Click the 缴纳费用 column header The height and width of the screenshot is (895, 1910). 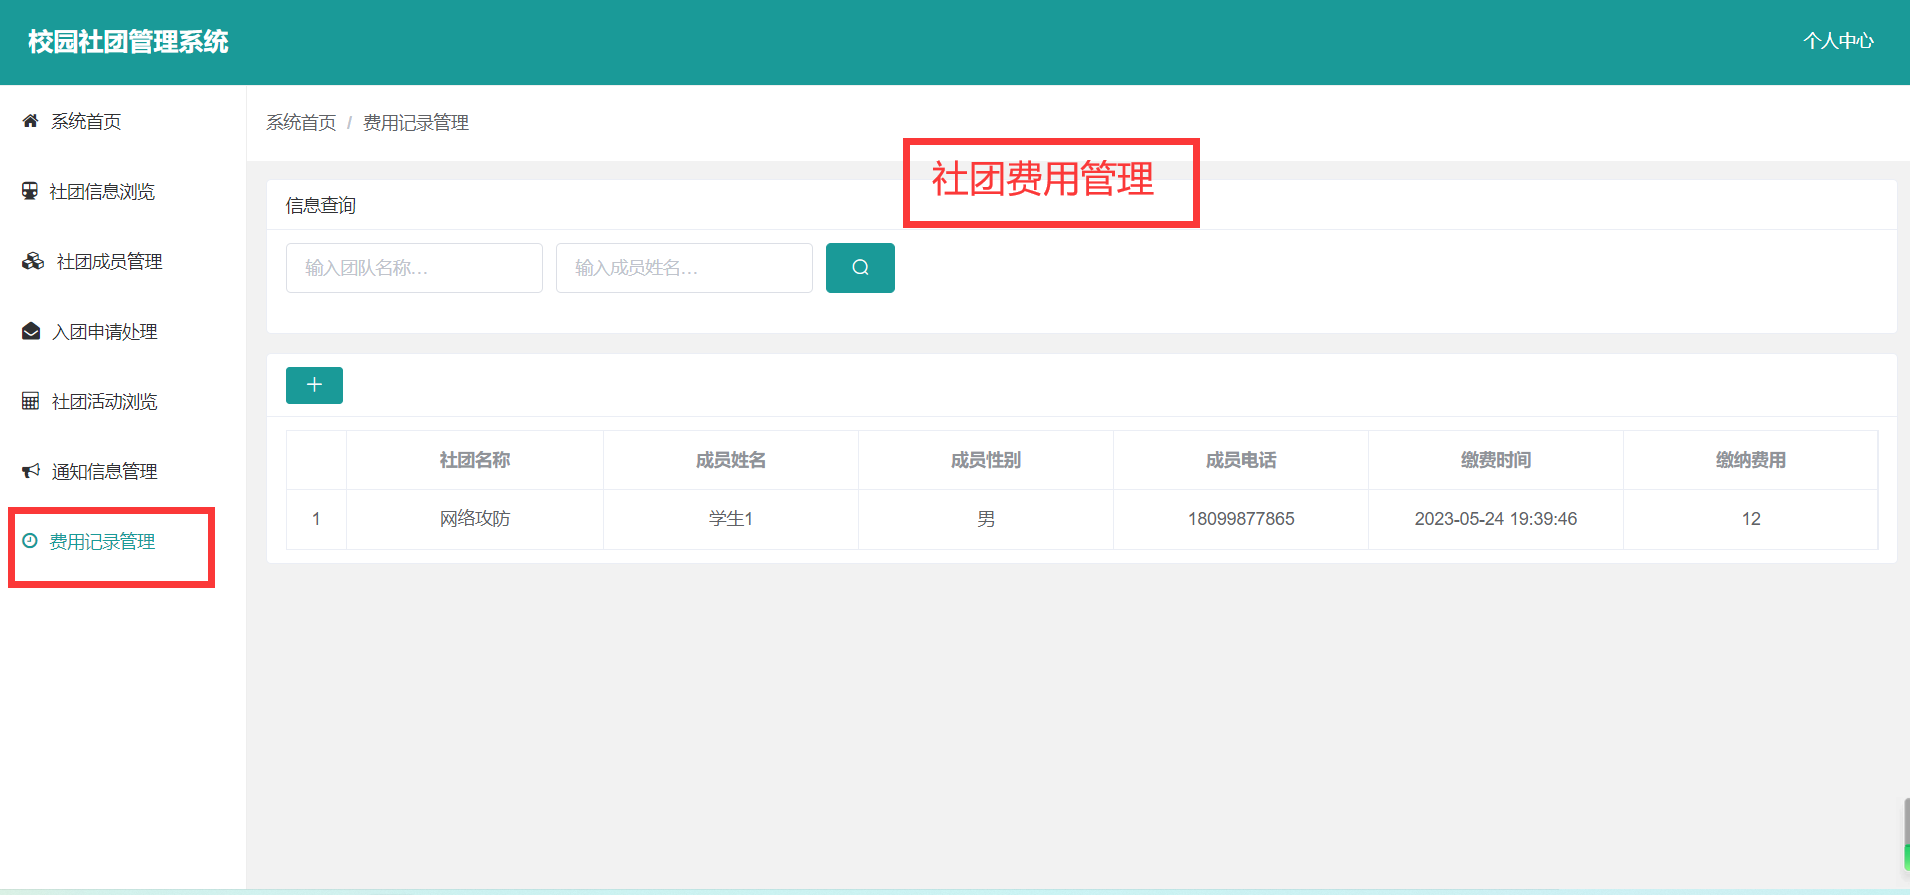[x=1751, y=460]
